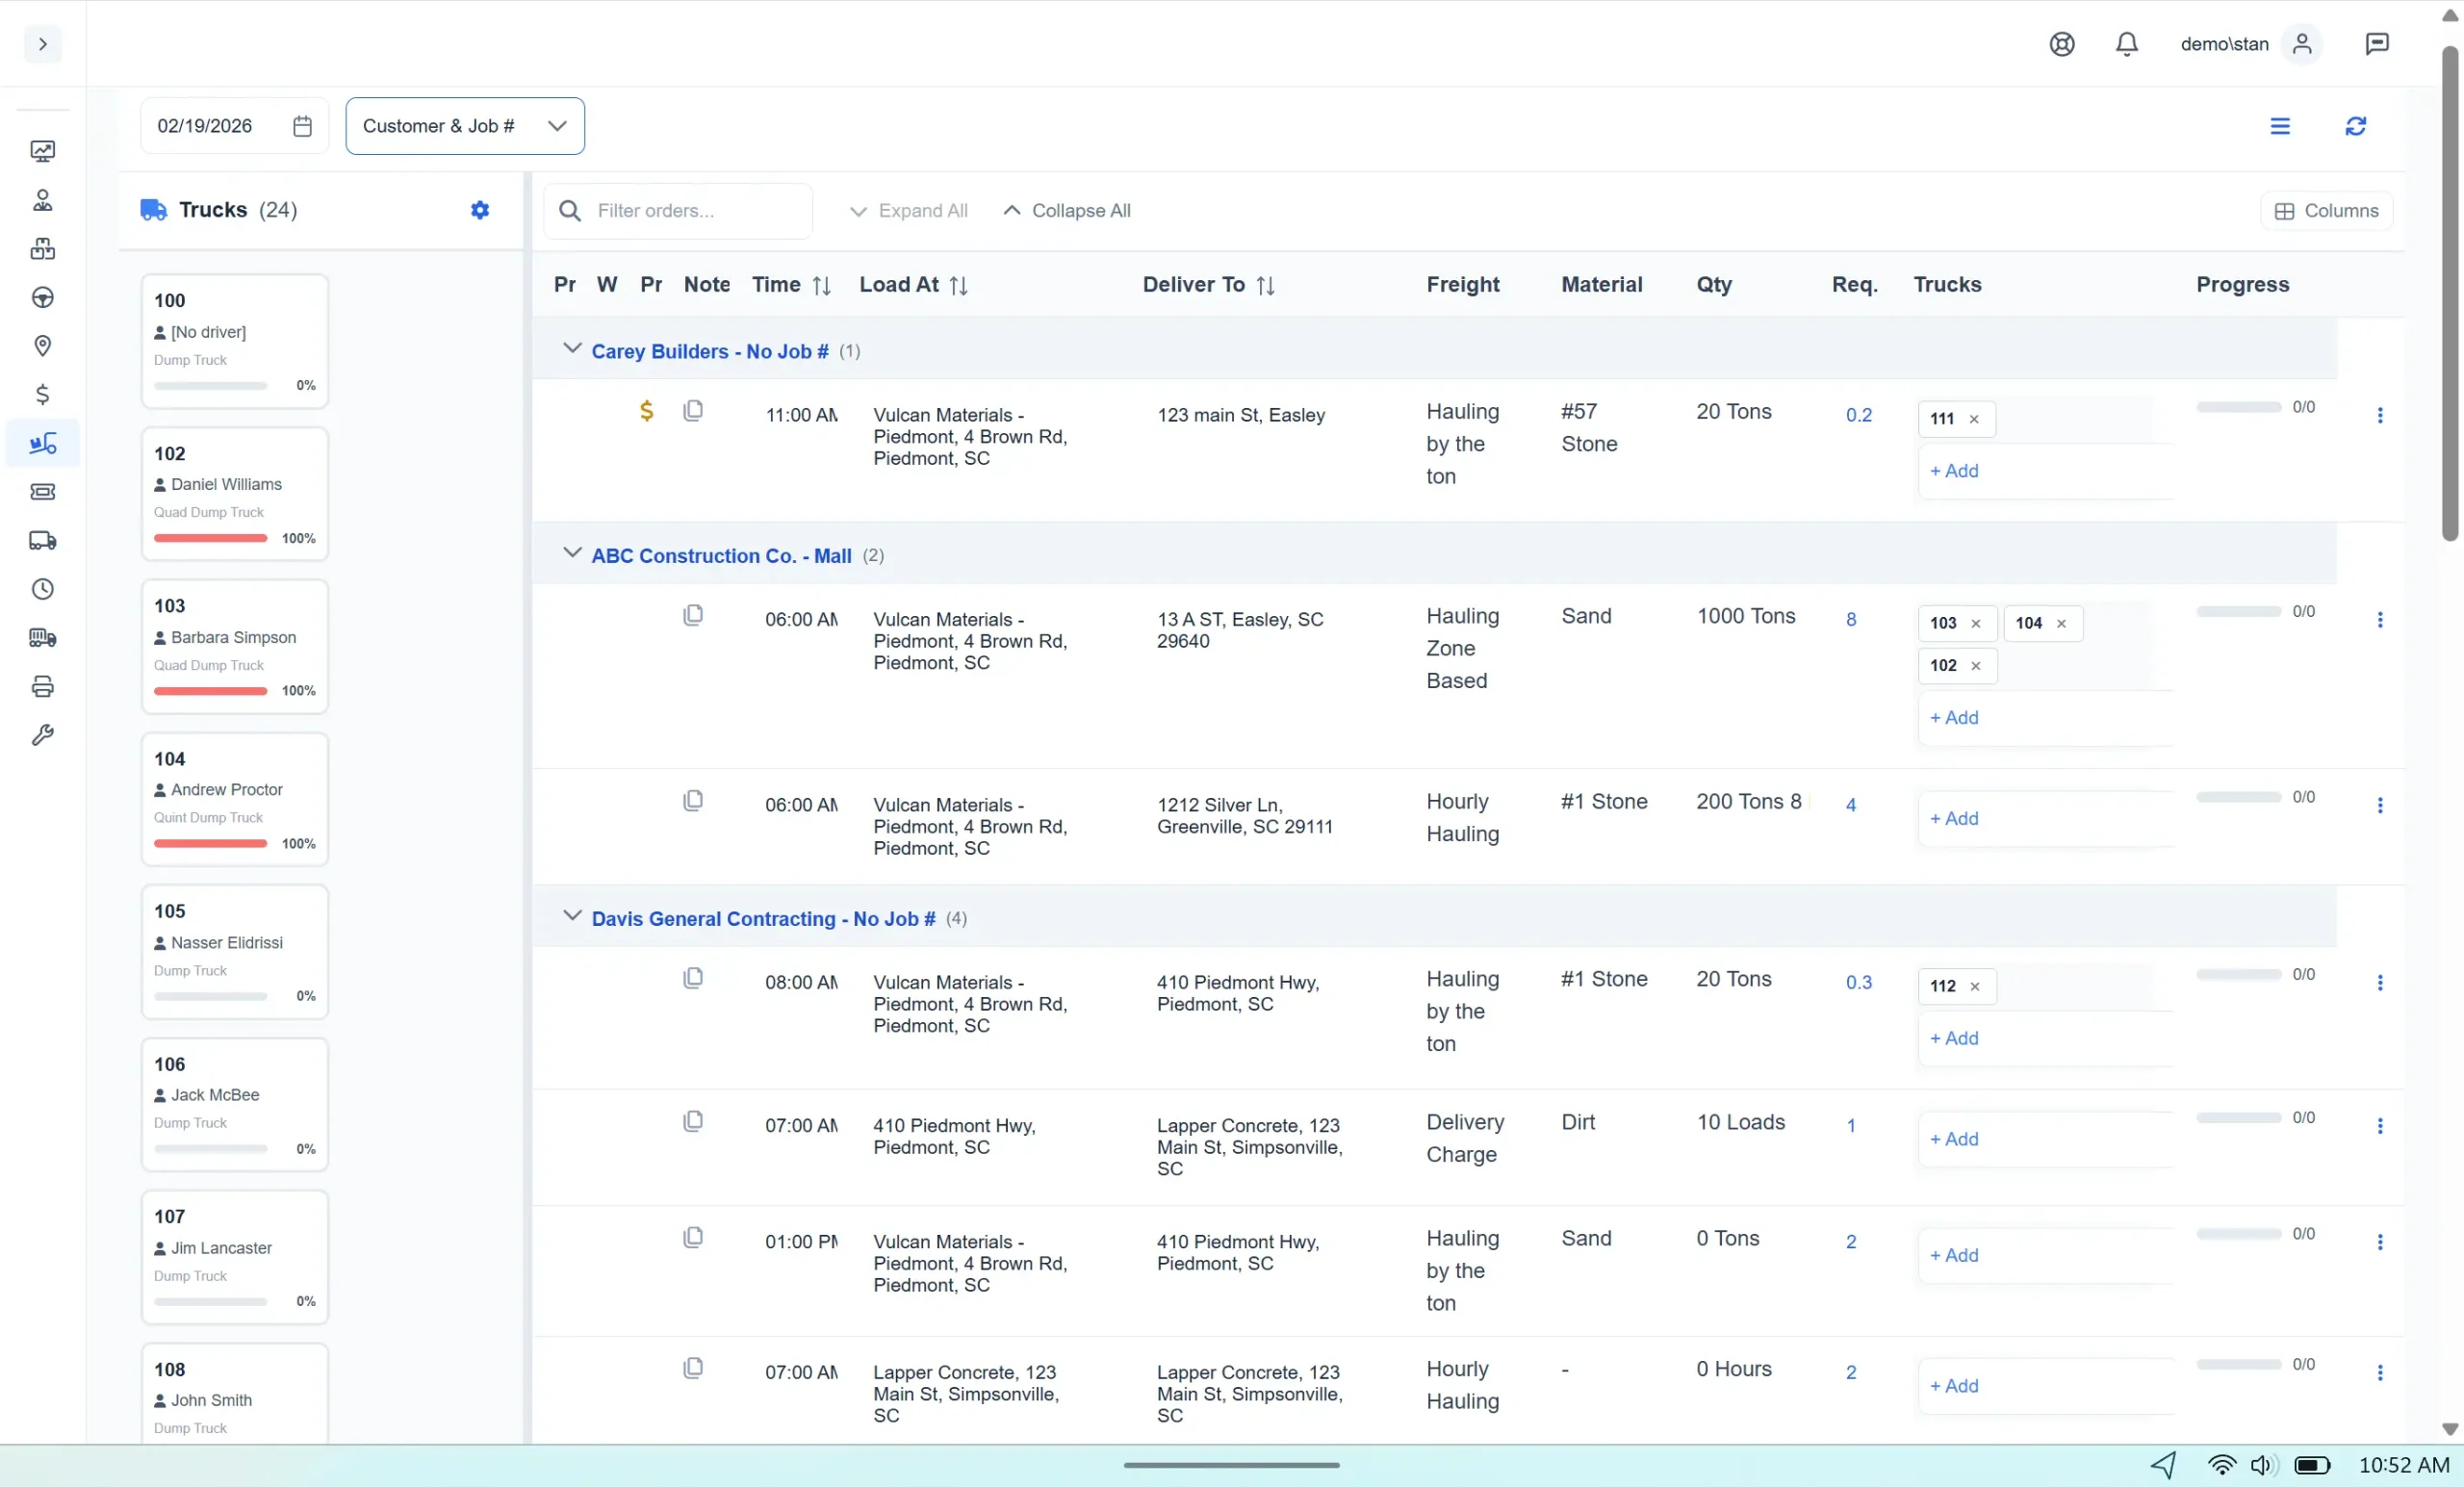Click the refresh orders icon

(x=2356, y=126)
